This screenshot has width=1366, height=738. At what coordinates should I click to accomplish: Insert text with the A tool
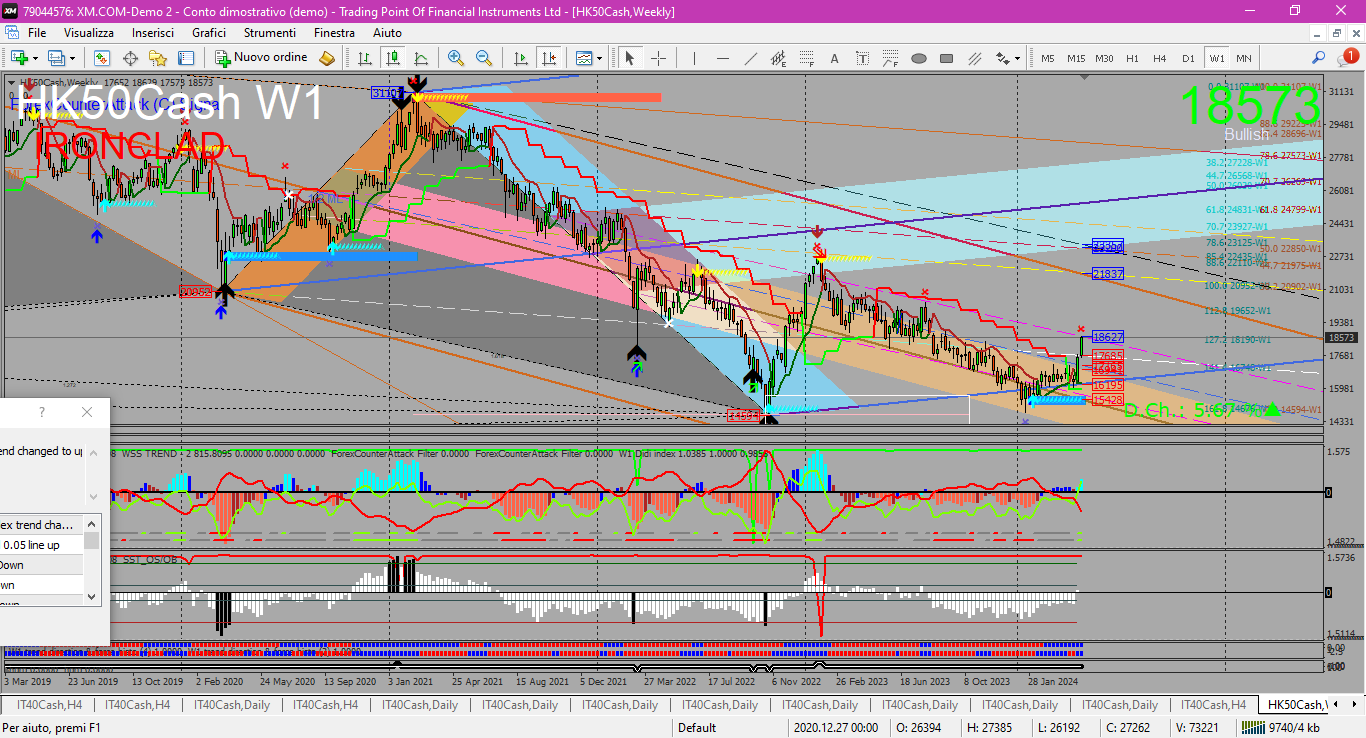835,58
